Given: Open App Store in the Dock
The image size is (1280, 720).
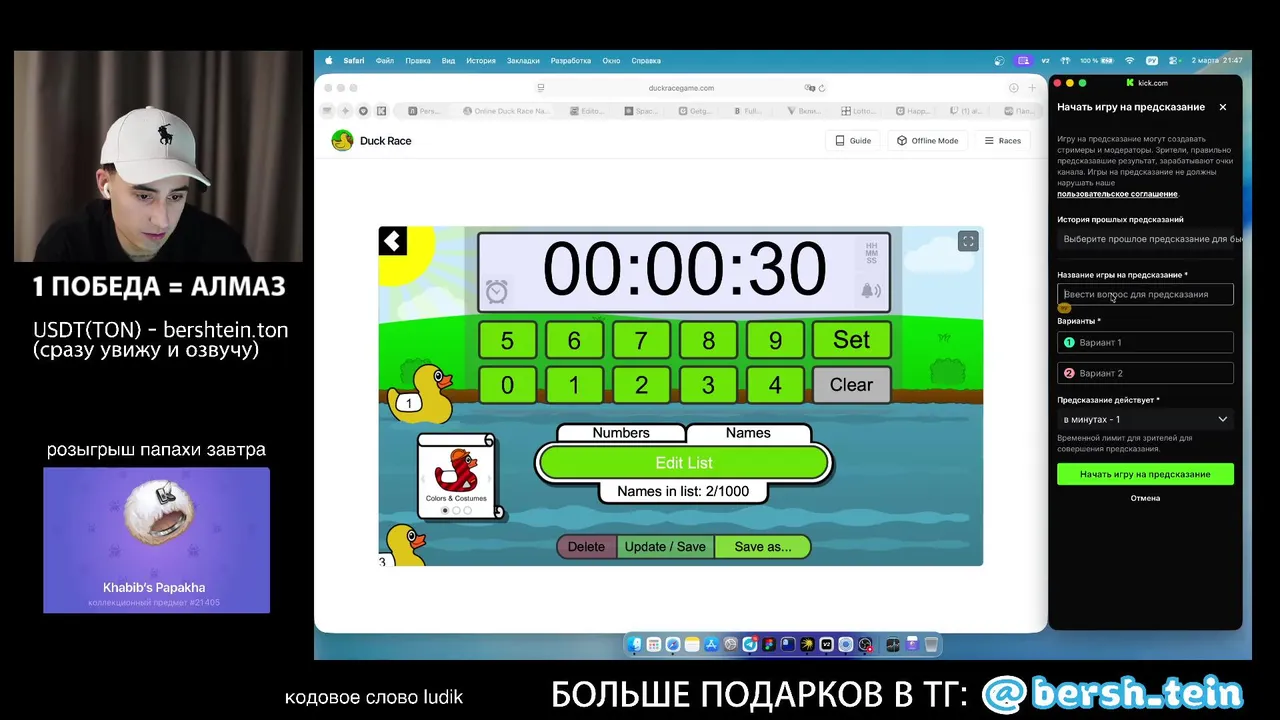Looking at the screenshot, I should 712,644.
